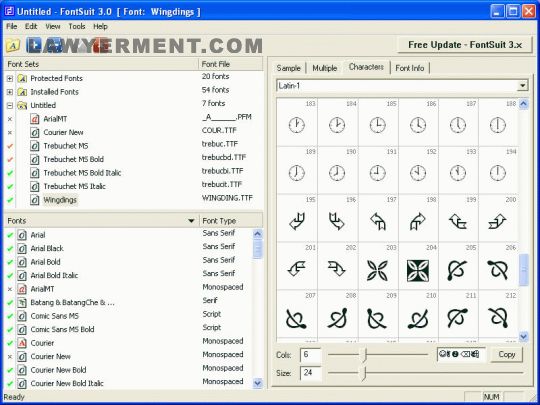This screenshot has height=405, width=540.
Task: Pick the swirl glyph numbered 206
Action: tap(498, 270)
